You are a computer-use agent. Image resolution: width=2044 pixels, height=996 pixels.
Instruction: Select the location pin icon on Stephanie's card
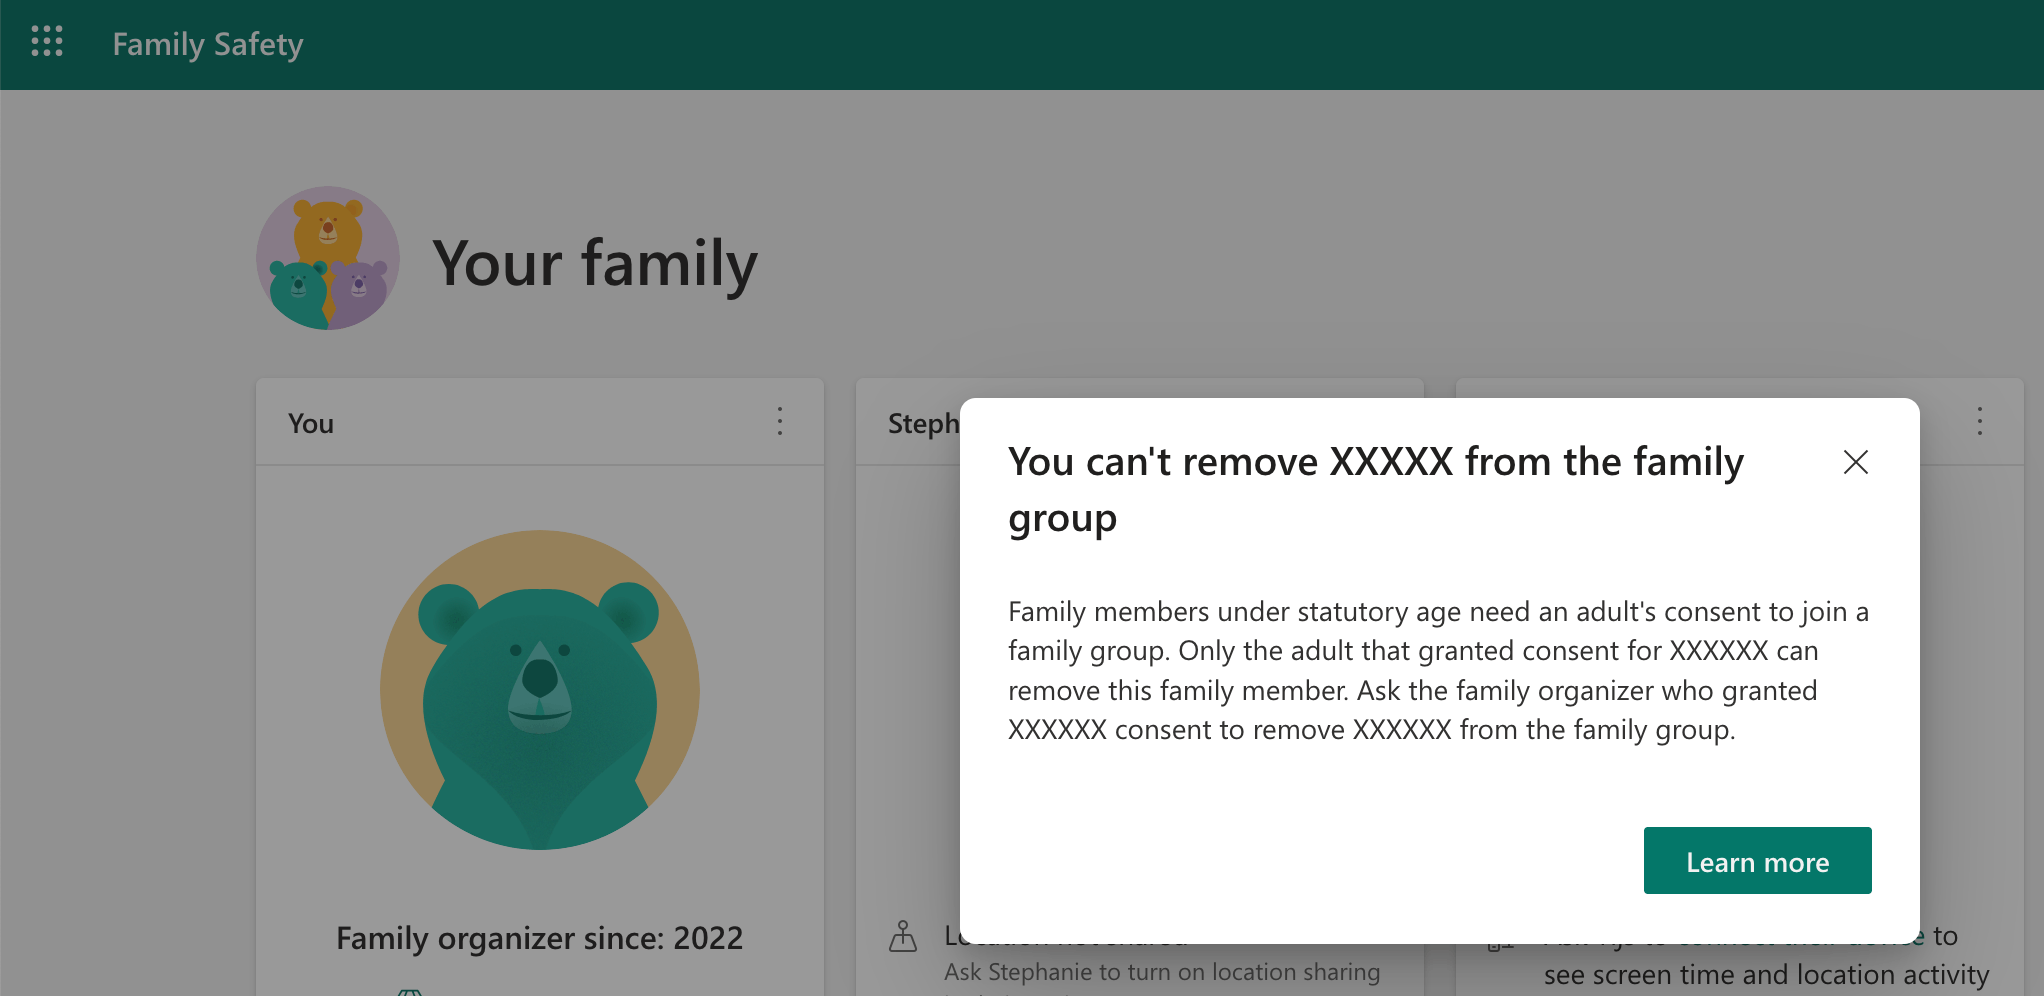[x=905, y=936]
